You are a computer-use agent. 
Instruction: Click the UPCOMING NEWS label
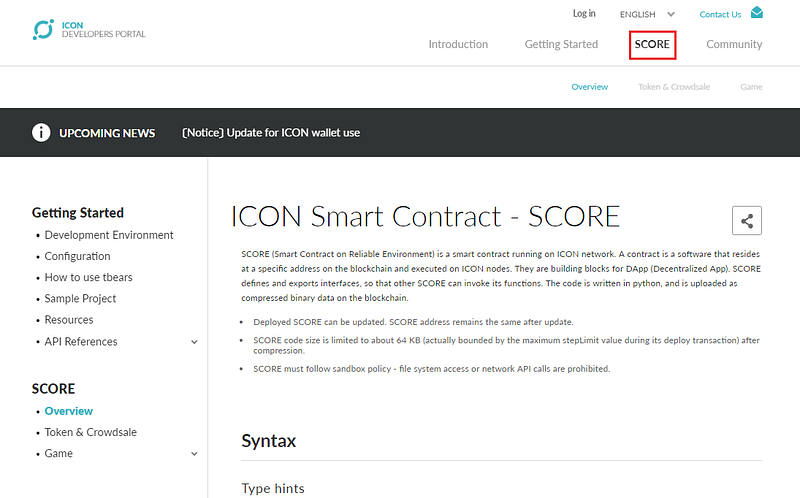click(x=107, y=133)
